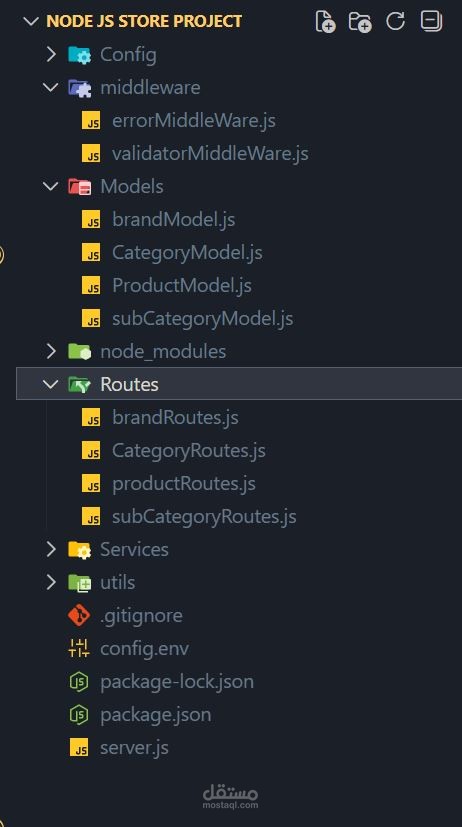Collapse all folders using the collapse icon
The width and height of the screenshot is (462, 827).
431,21
